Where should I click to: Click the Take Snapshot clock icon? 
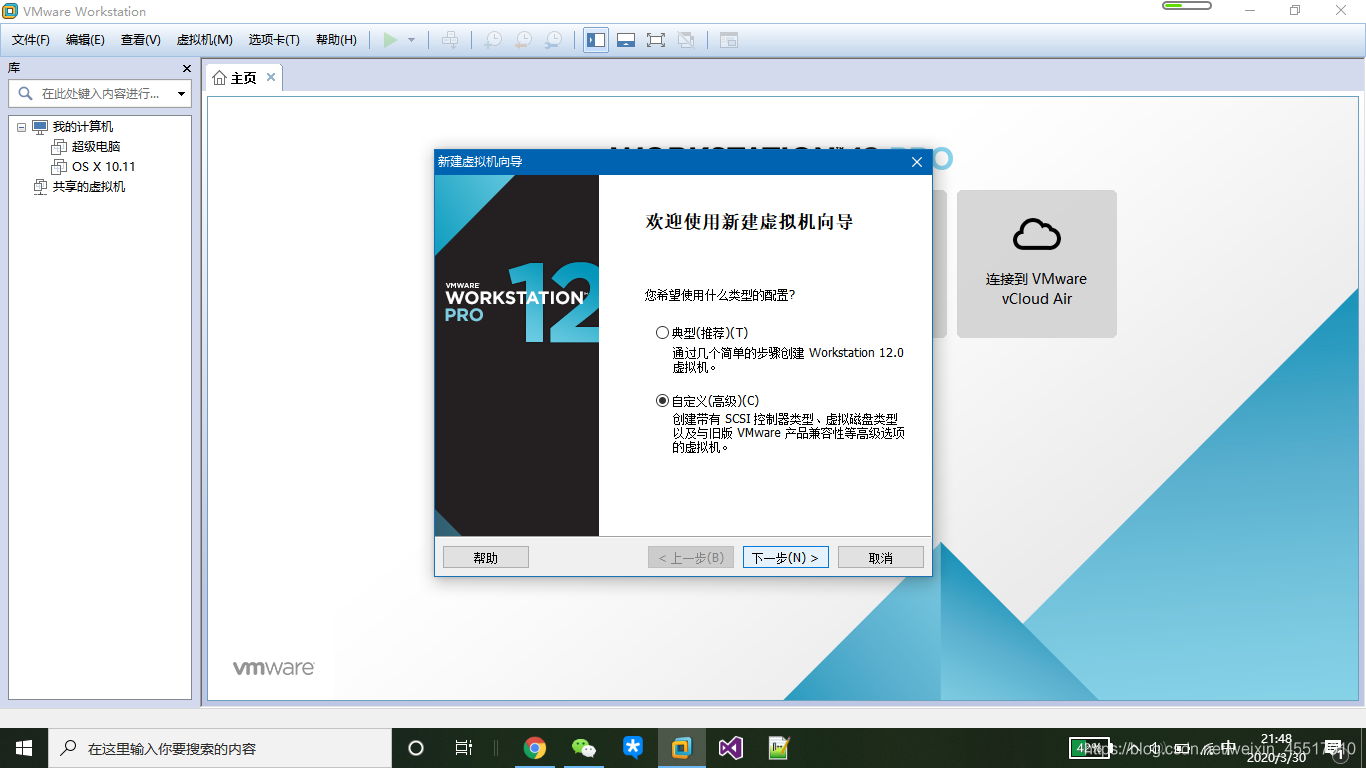[493, 40]
